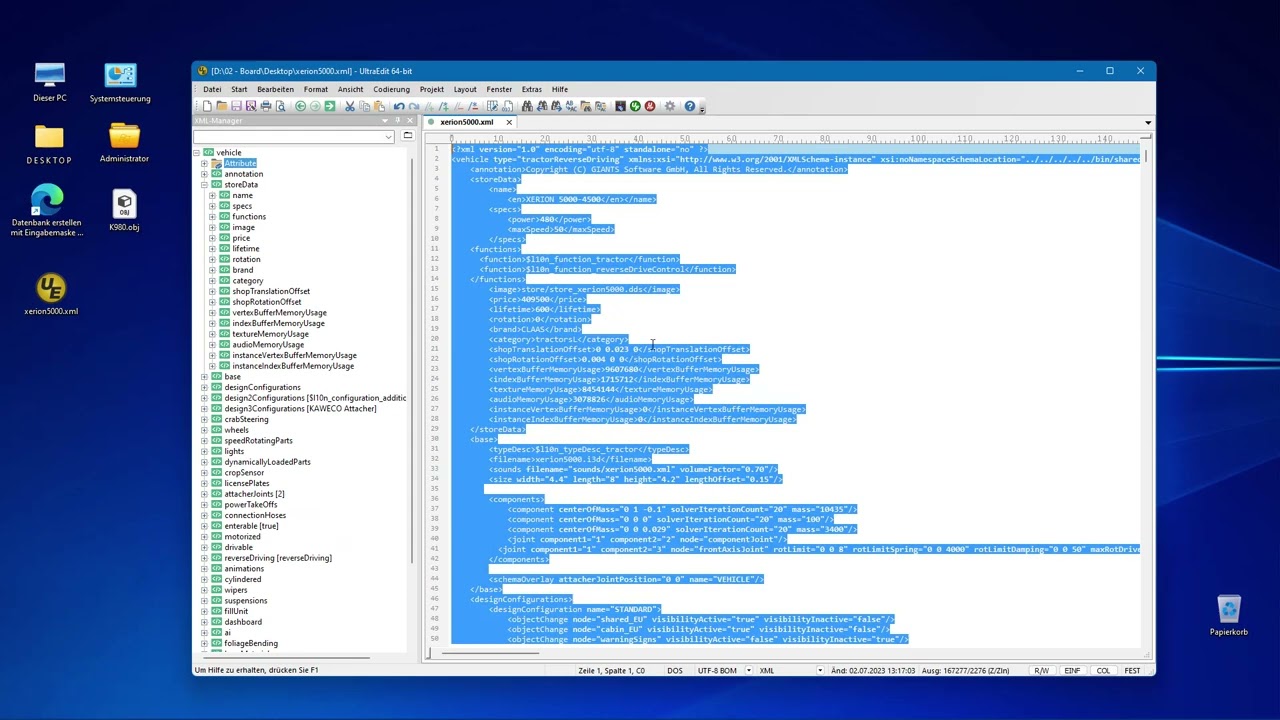The width and height of the screenshot is (1280, 720).
Task: Open the Datei menu
Action: click(x=212, y=89)
